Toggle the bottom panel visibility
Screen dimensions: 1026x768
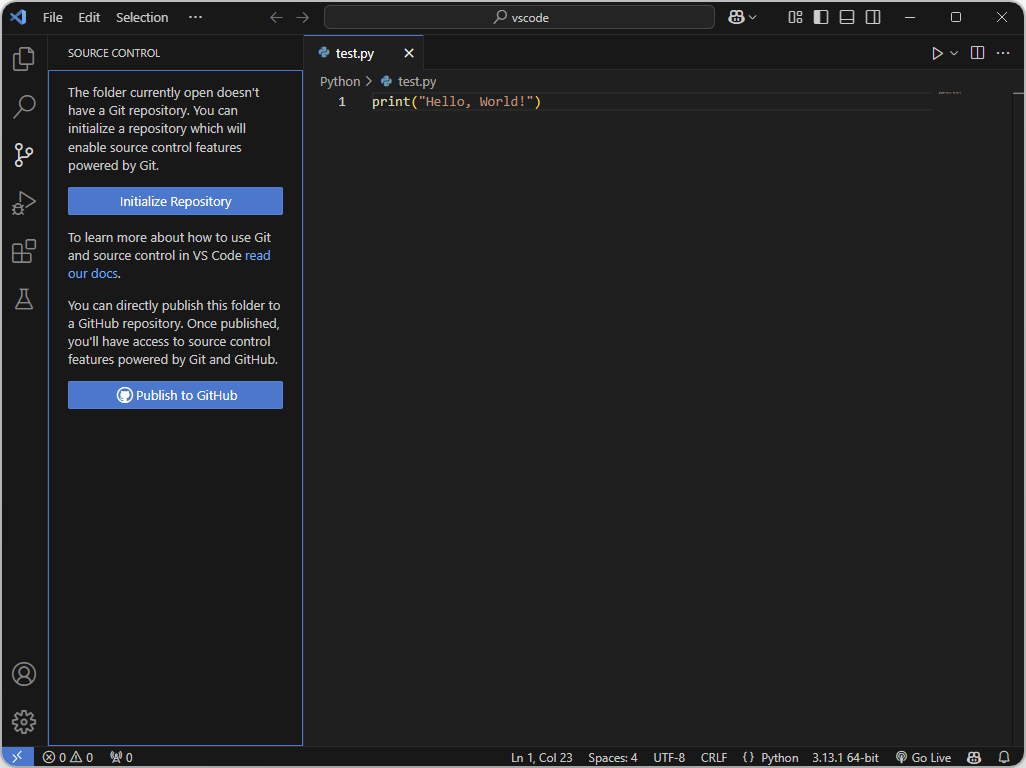point(847,18)
